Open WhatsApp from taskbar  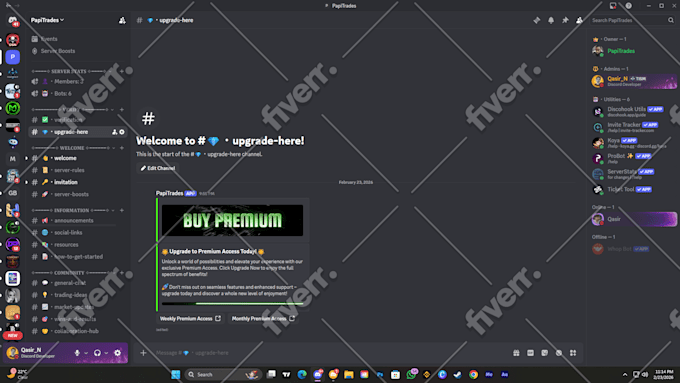[x=411, y=374]
